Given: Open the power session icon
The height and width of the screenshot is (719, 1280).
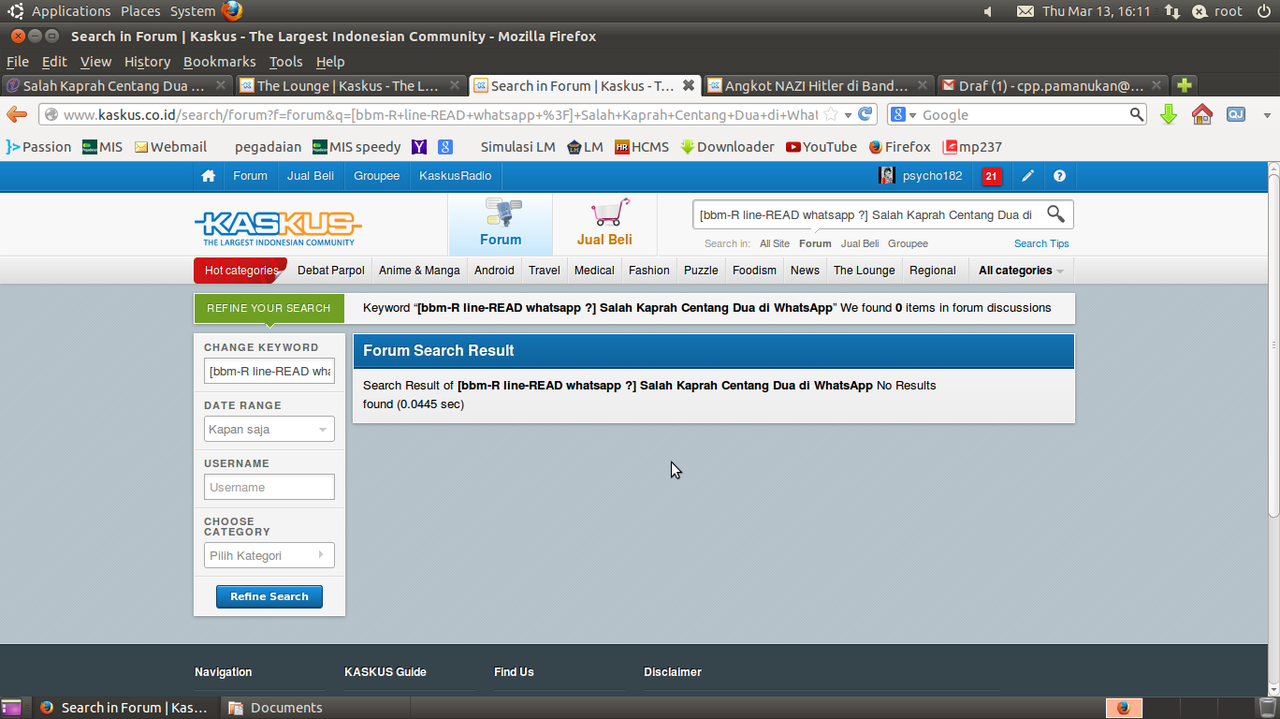Looking at the screenshot, I should (x=1263, y=11).
